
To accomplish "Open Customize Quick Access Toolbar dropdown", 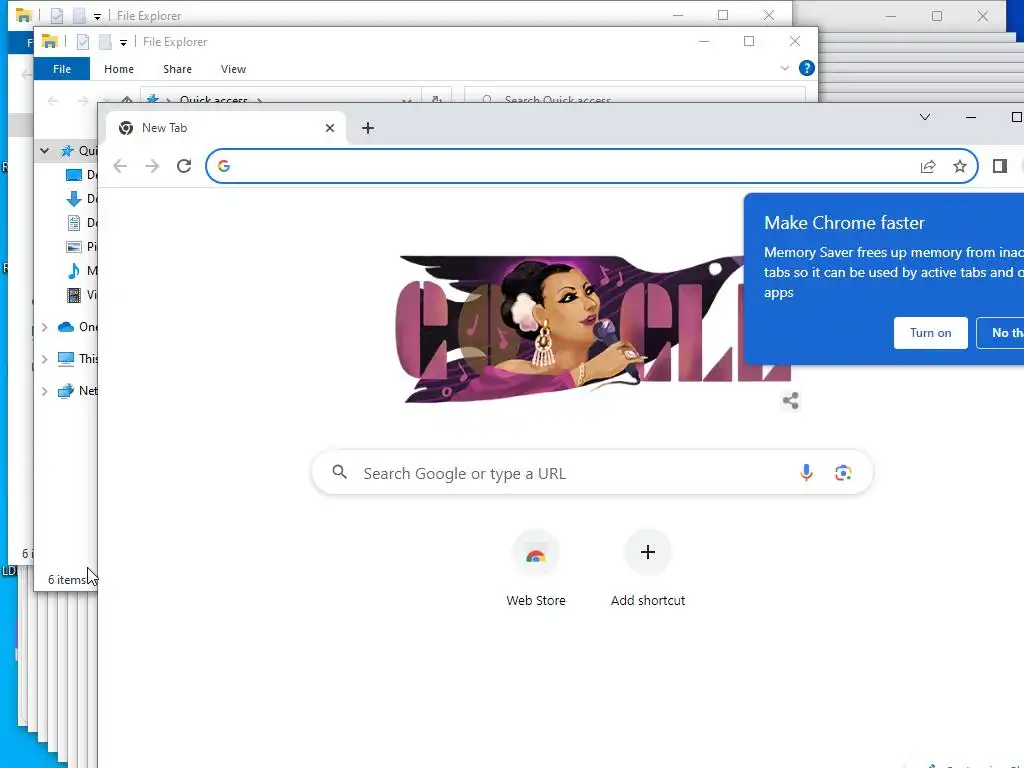I will pos(123,42).
